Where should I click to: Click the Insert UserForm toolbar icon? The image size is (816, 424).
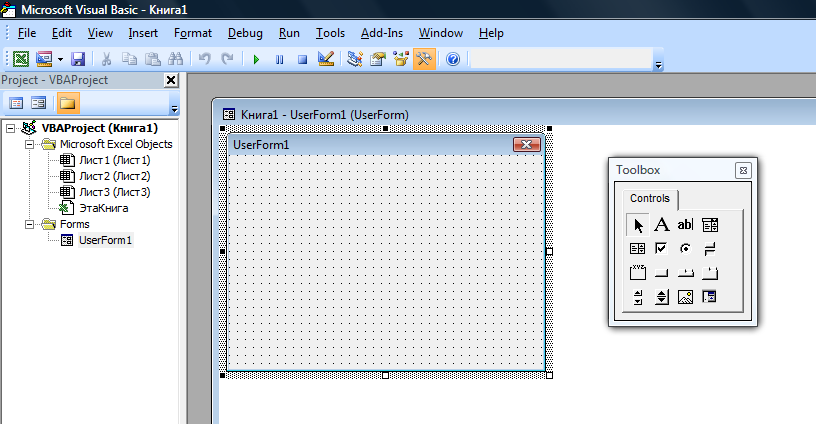(44, 59)
